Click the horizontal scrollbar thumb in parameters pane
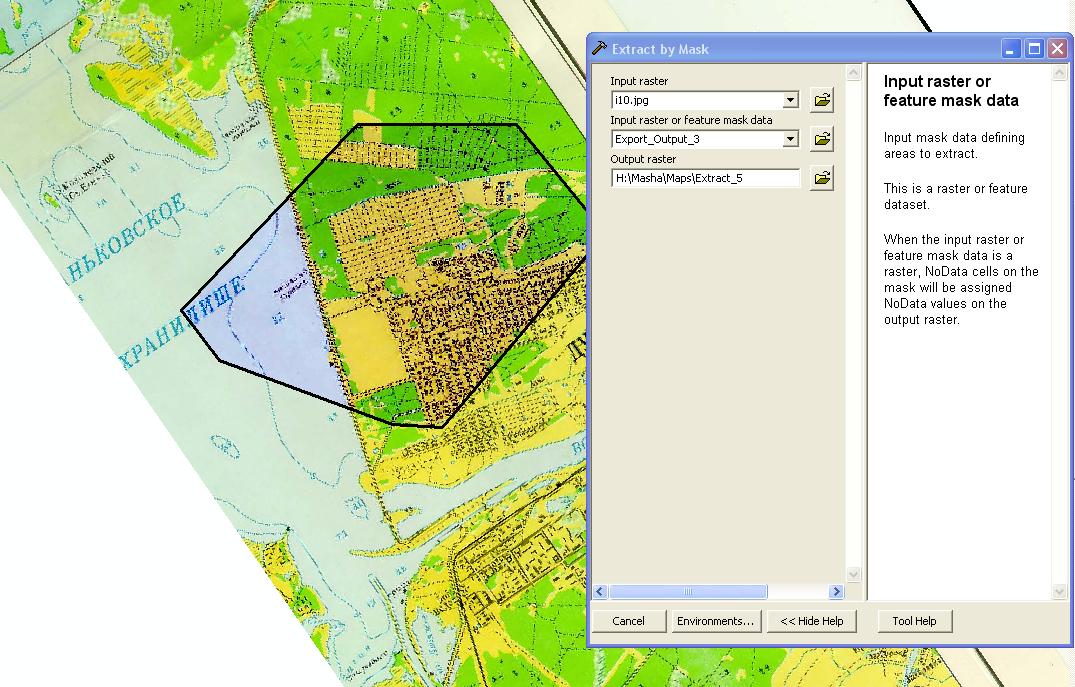Screen dimensions: 1075x687 (x=688, y=592)
